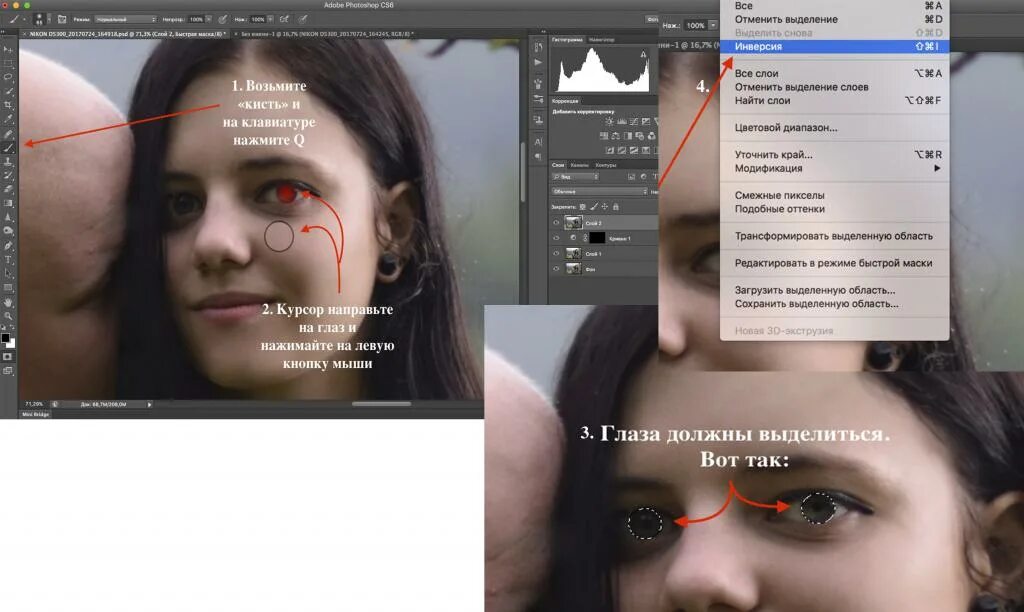Open the layer blend mode Обычные dropdown
This screenshot has height=612, width=1024.
click(x=600, y=191)
